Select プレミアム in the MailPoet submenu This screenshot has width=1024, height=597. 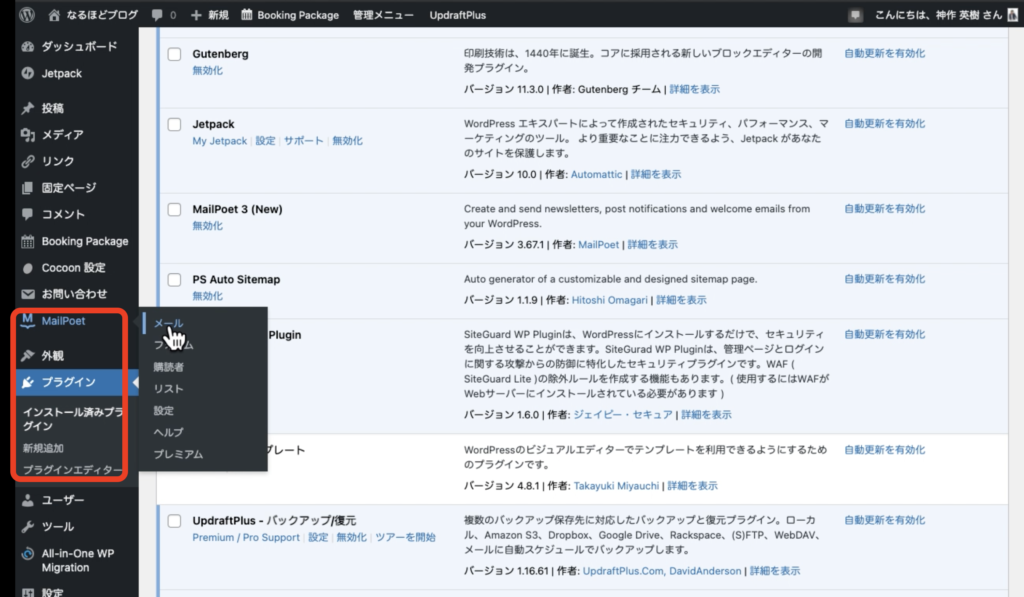pyautogui.click(x=178, y=454)
